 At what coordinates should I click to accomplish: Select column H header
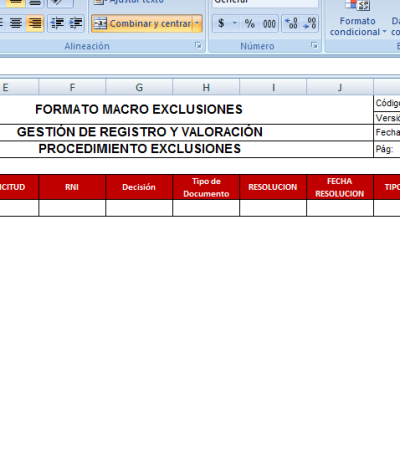click(206, 87)
